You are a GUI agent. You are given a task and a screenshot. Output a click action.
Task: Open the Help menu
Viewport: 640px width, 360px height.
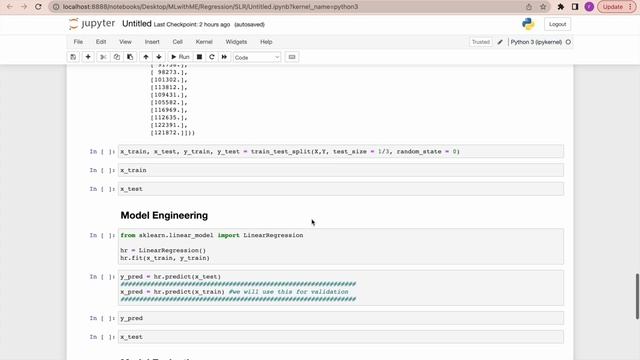[266, 42]
